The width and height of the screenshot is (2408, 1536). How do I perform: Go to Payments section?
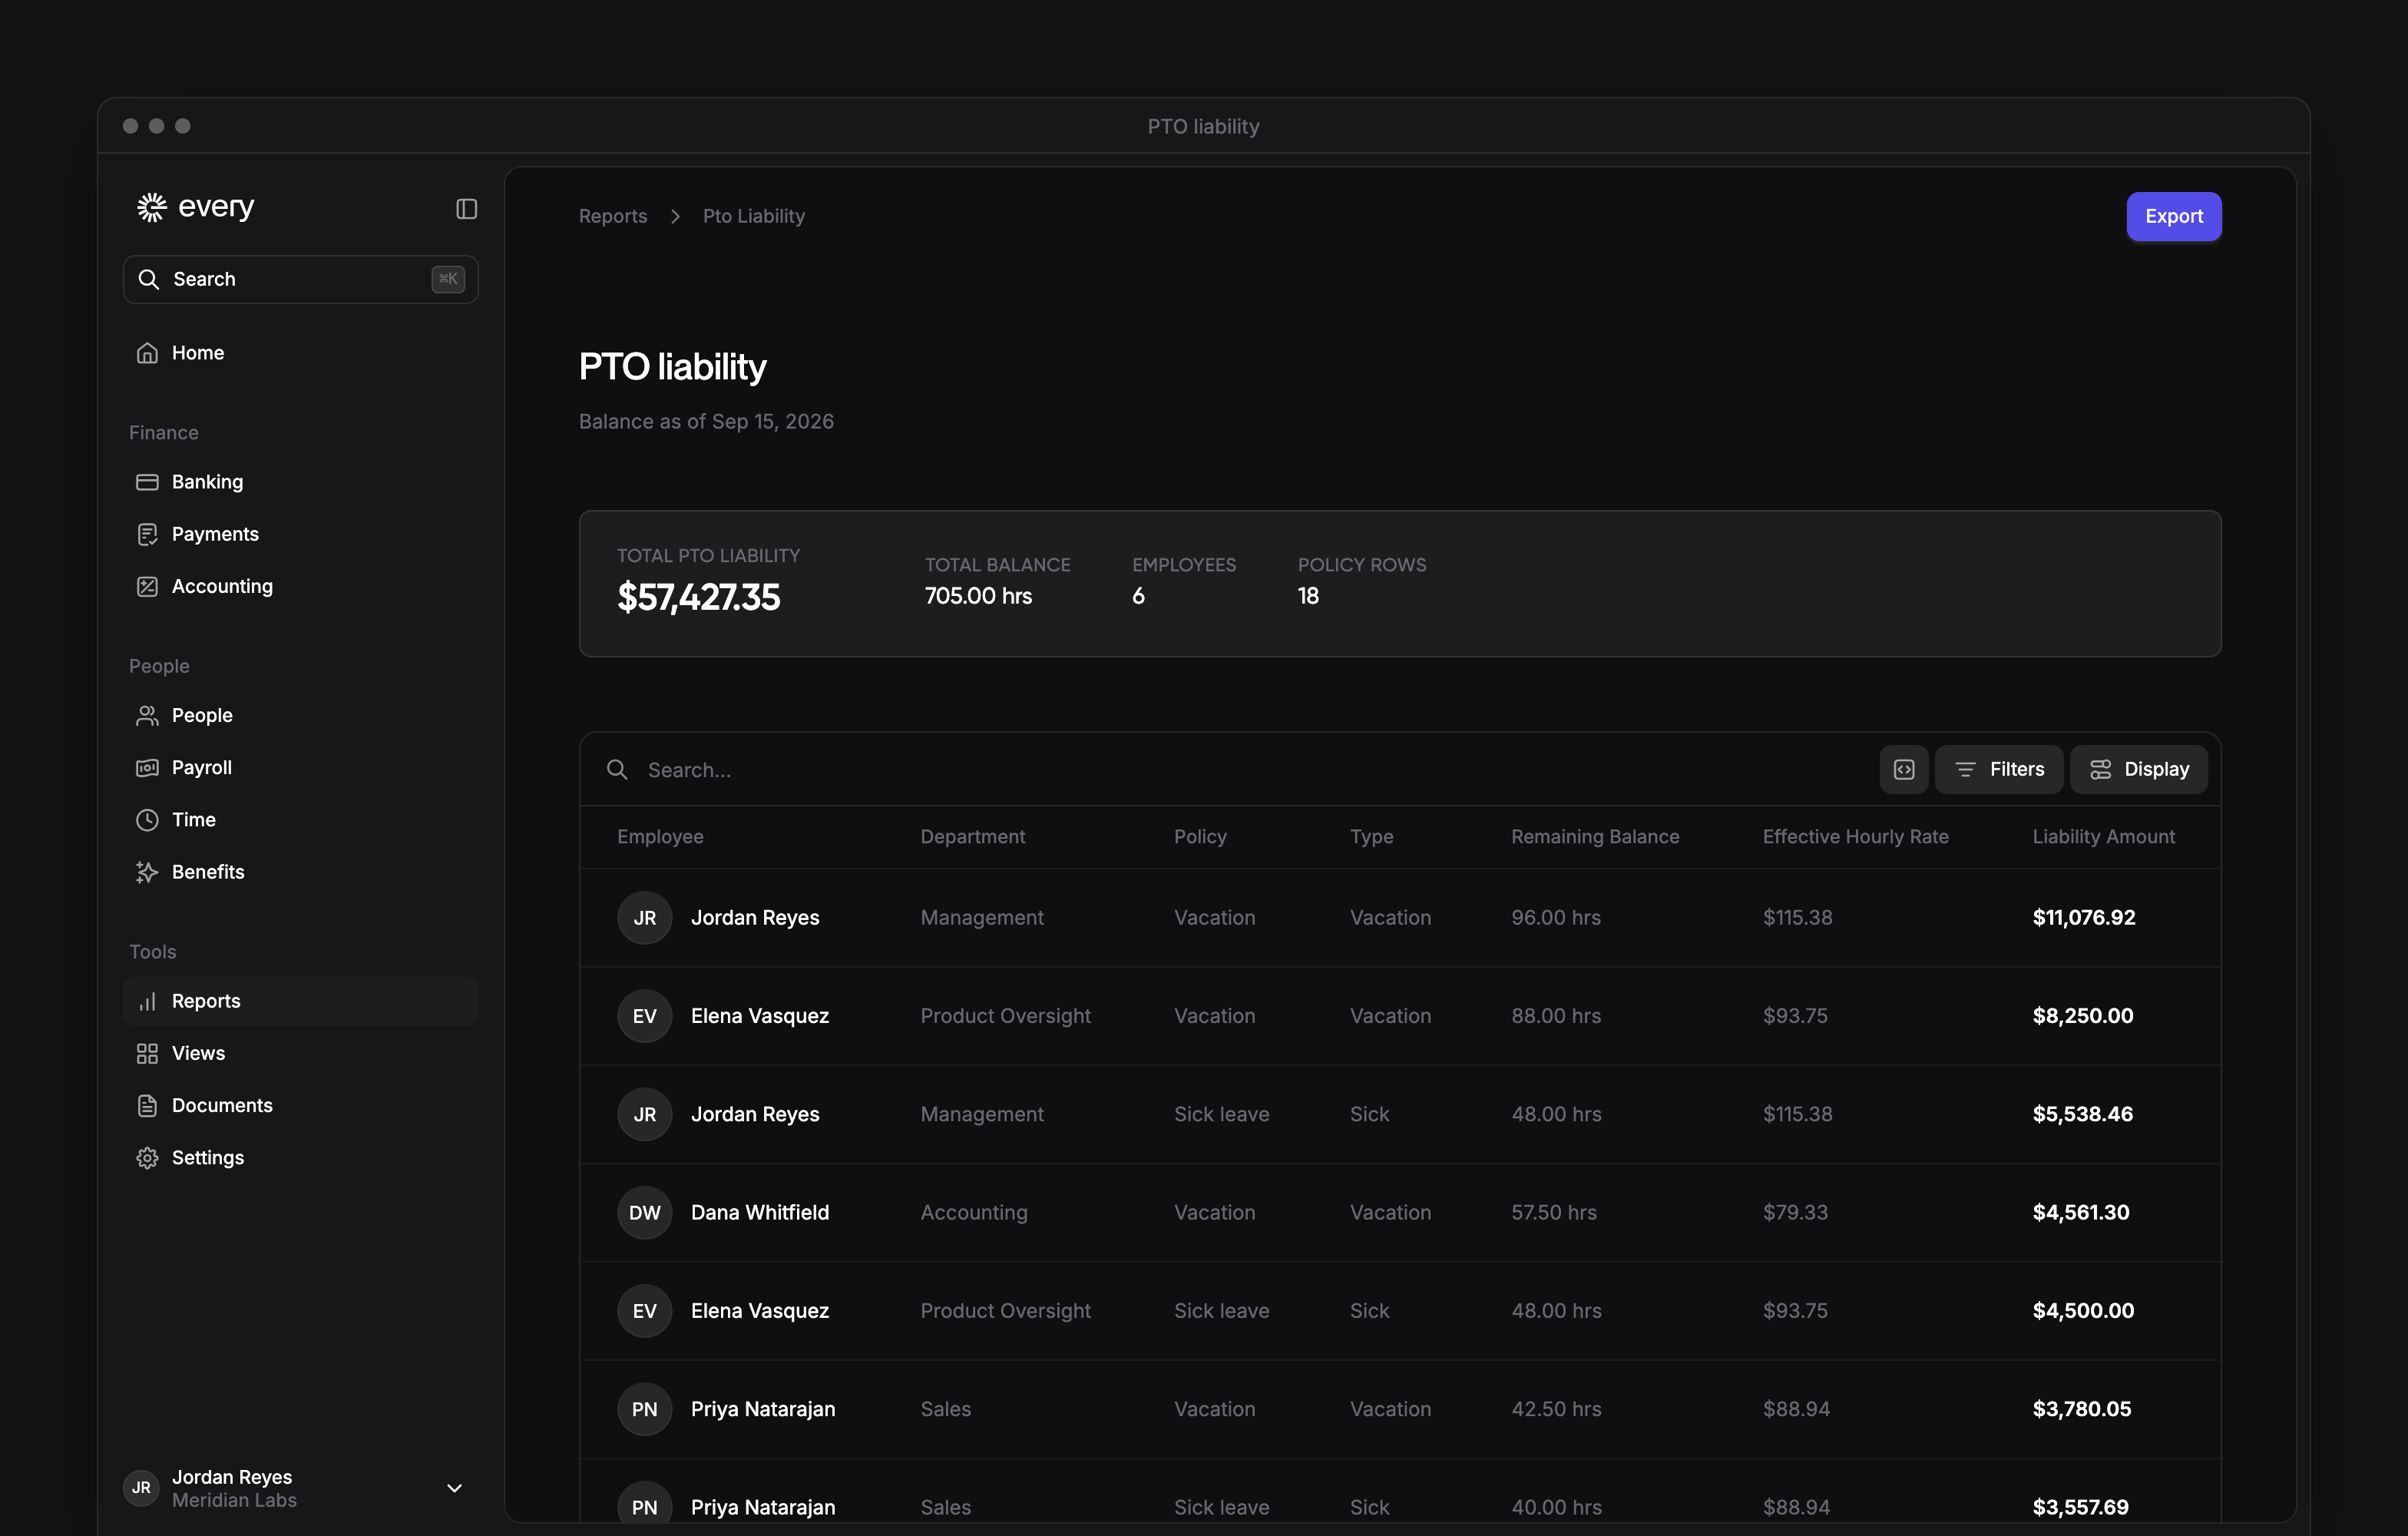coord(300,534)
